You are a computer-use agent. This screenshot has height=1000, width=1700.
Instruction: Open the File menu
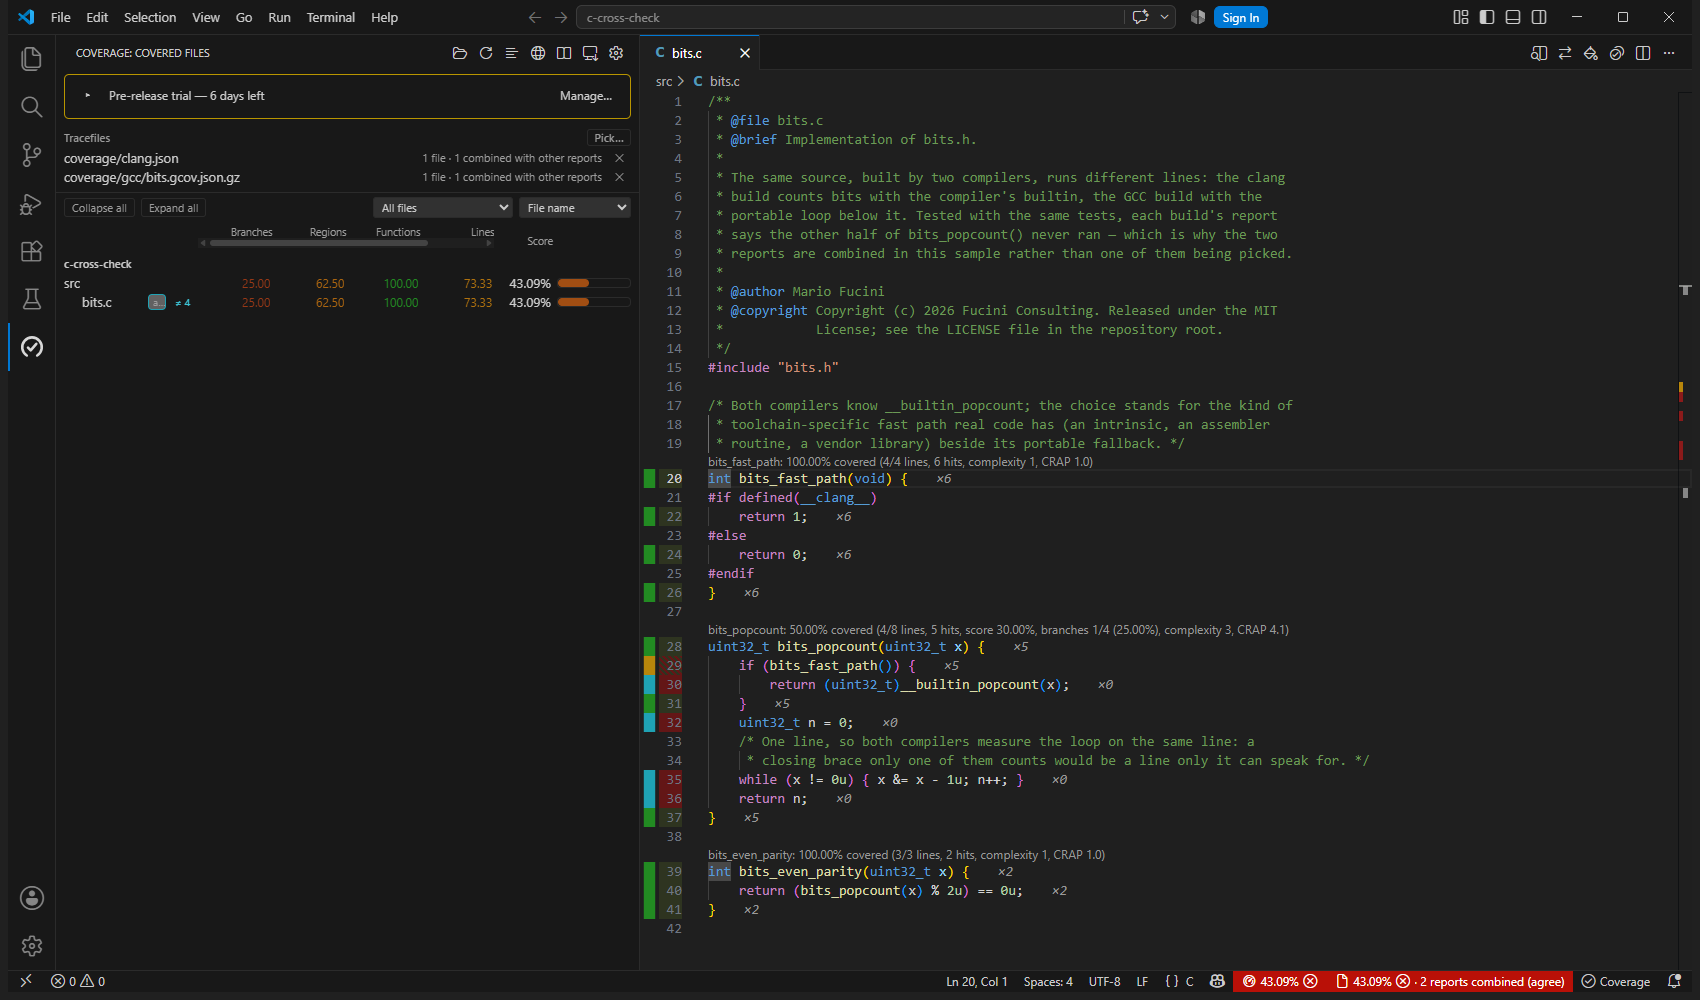61,17
